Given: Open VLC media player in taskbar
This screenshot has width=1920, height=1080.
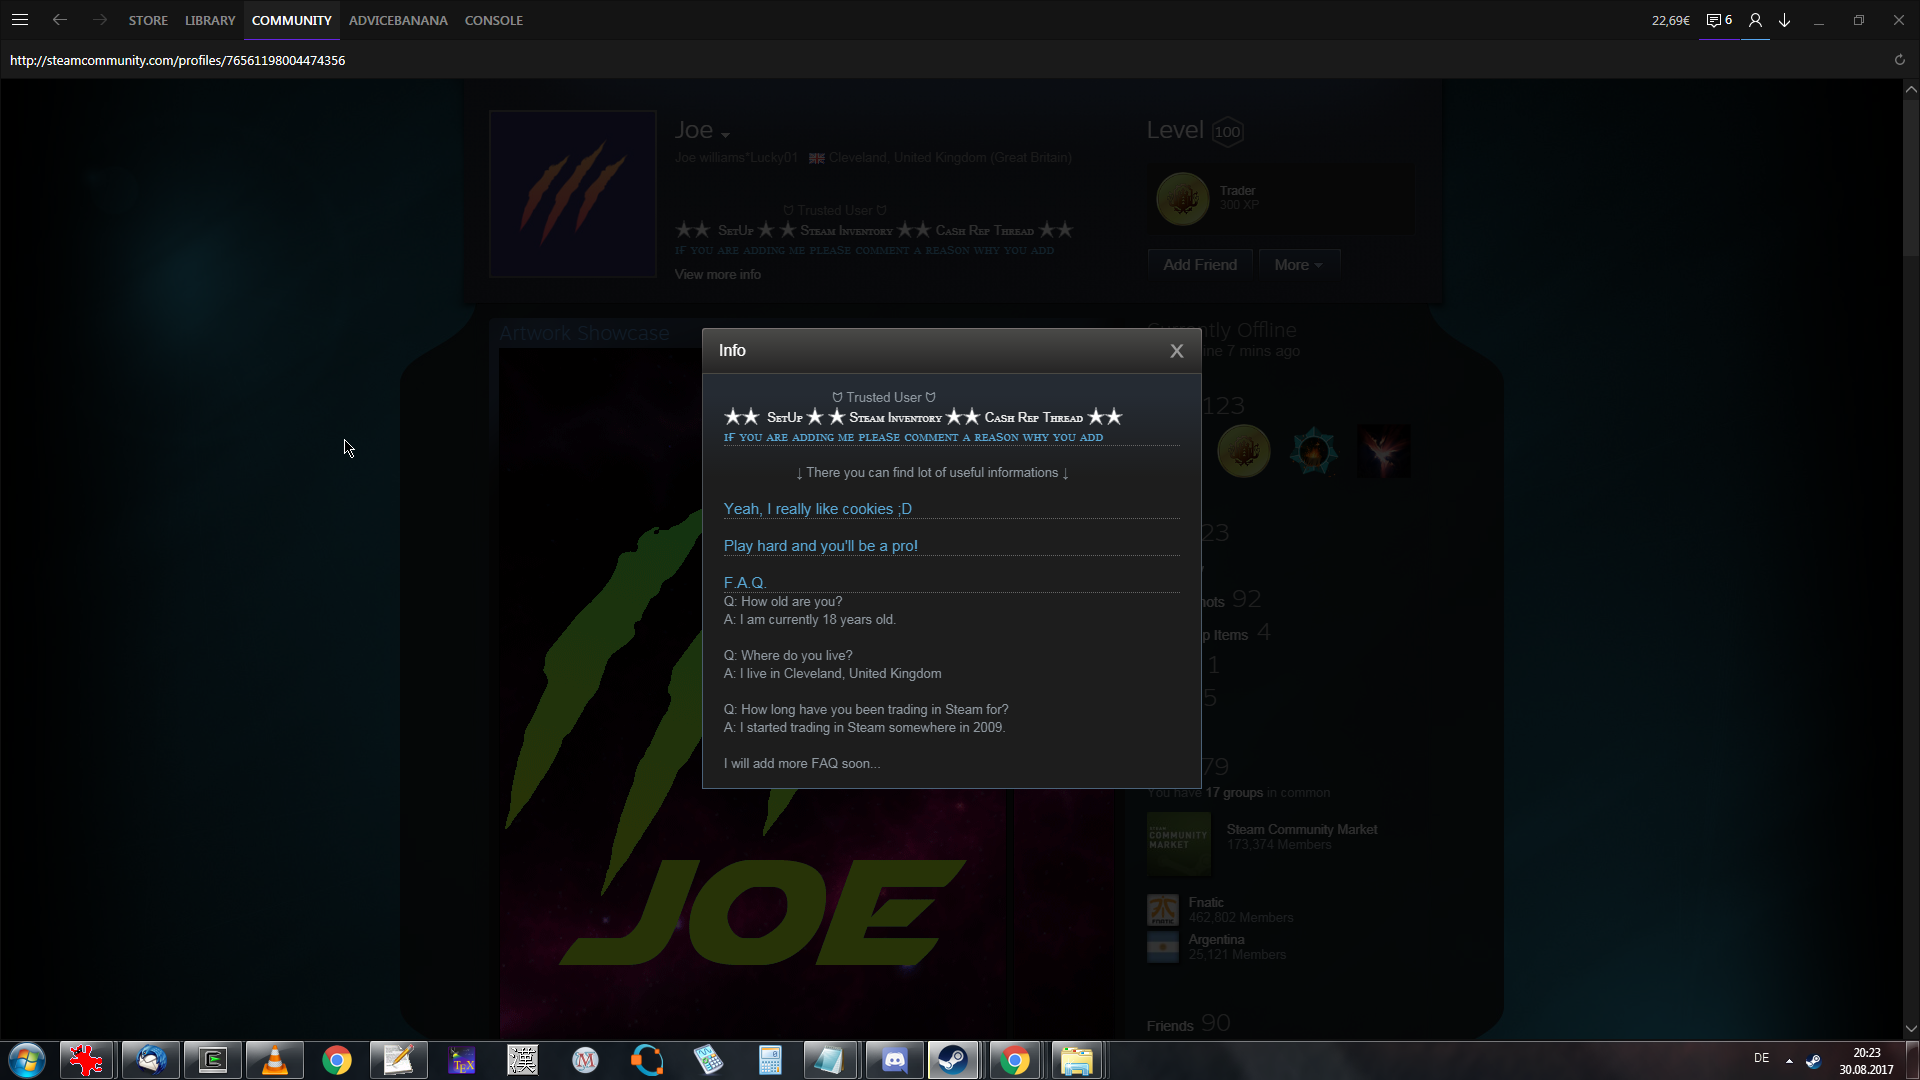Looking at the screenshot, I should pyautogui.click(x=274, y=1060).
